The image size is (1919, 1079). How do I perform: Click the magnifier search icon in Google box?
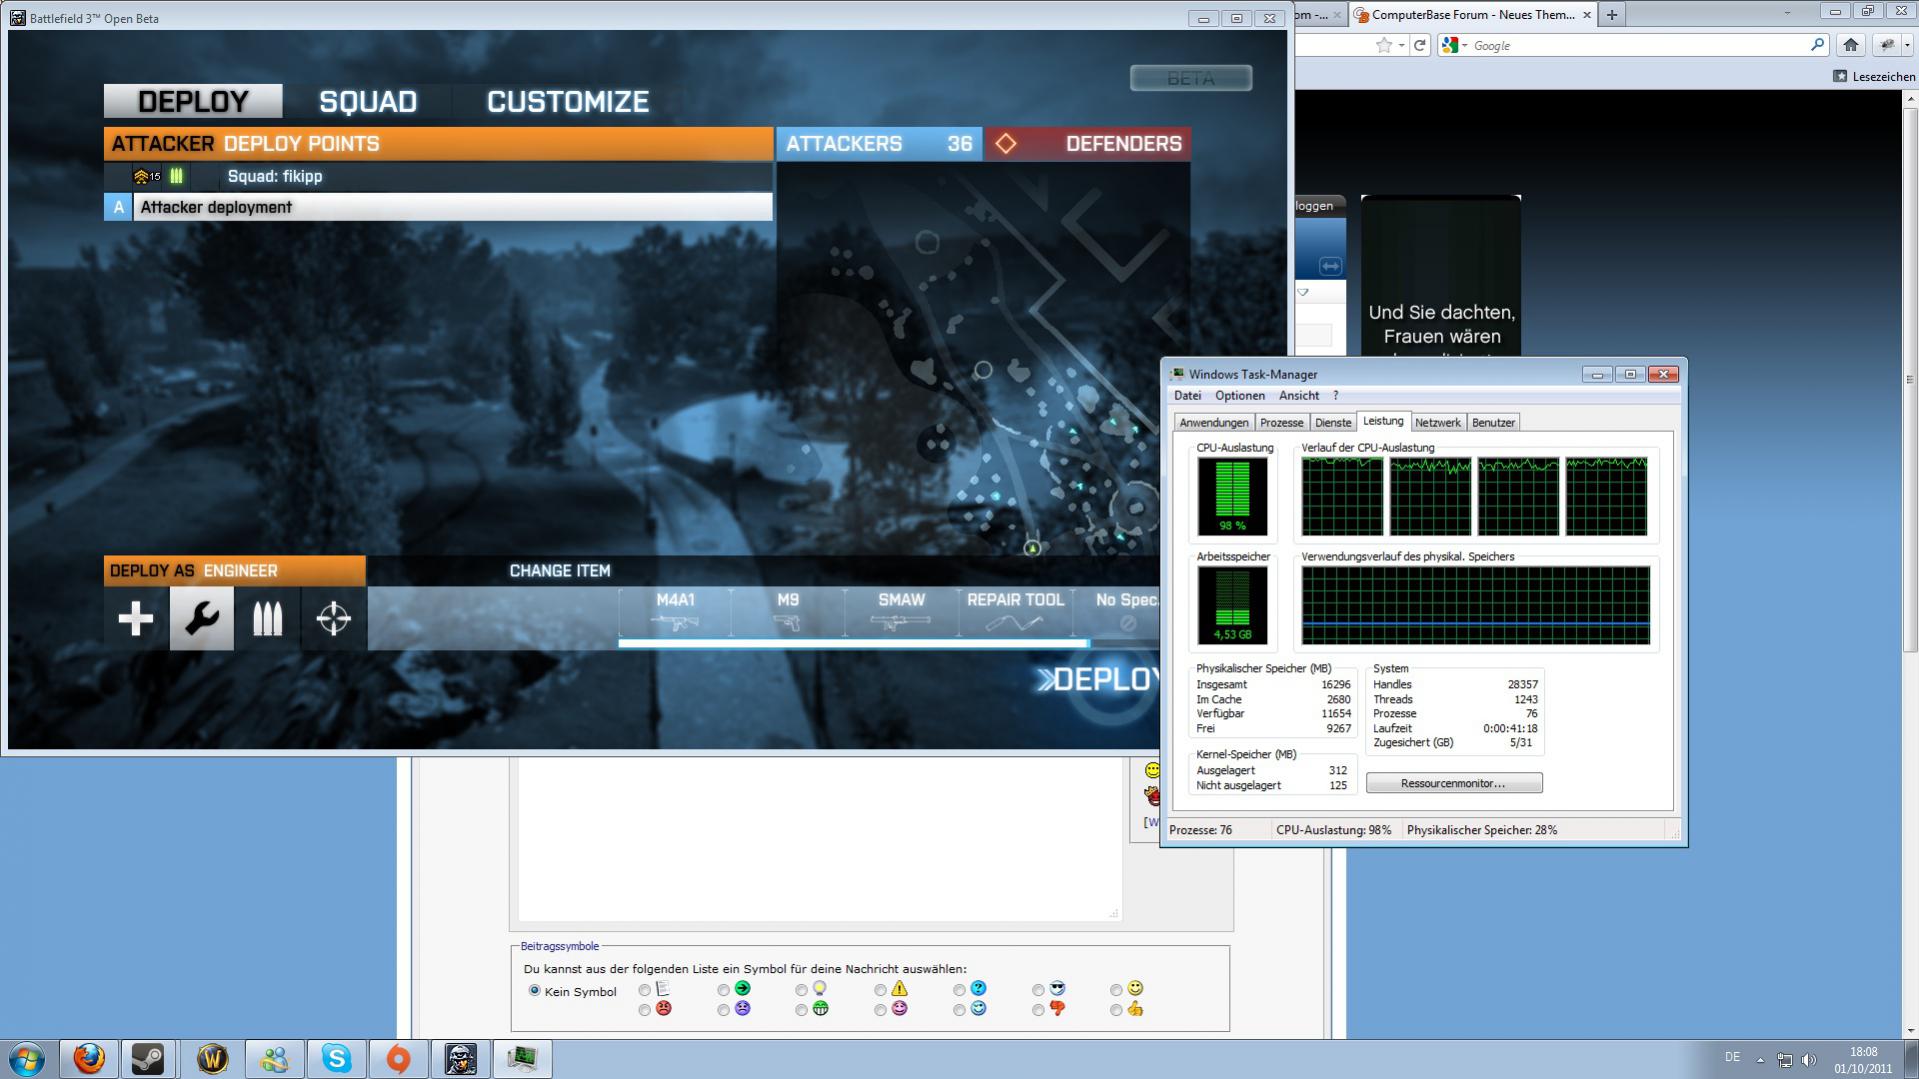(1818, 45)
